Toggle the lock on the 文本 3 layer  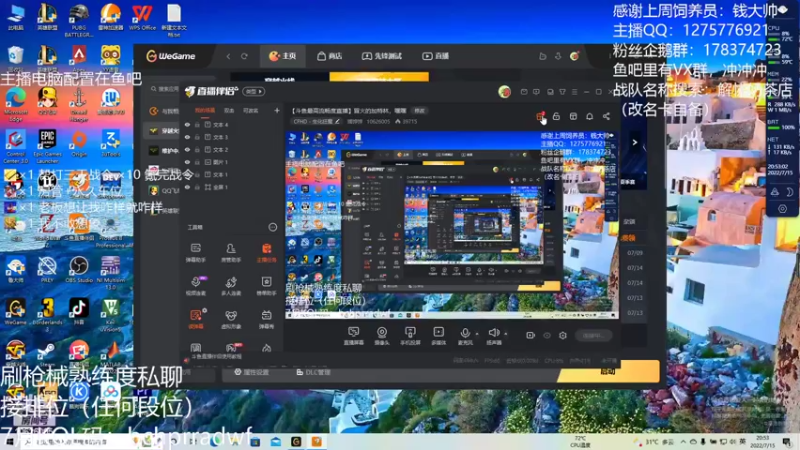[x=197, y=137]
